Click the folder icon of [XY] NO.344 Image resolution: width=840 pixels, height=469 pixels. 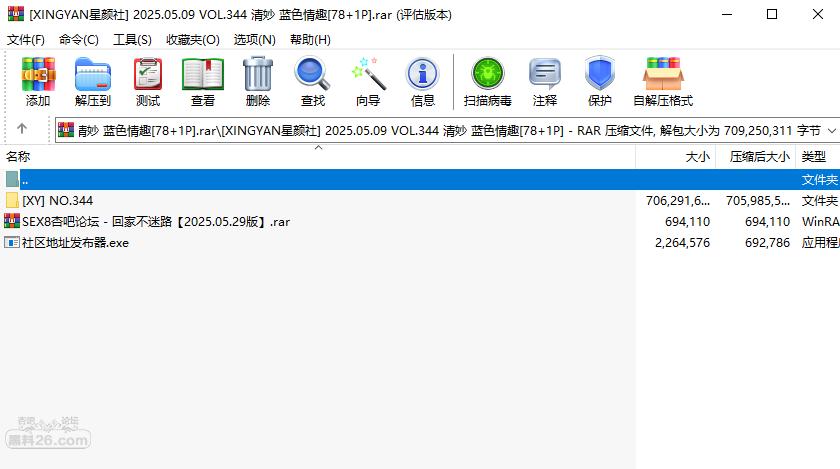coord(12,200)
